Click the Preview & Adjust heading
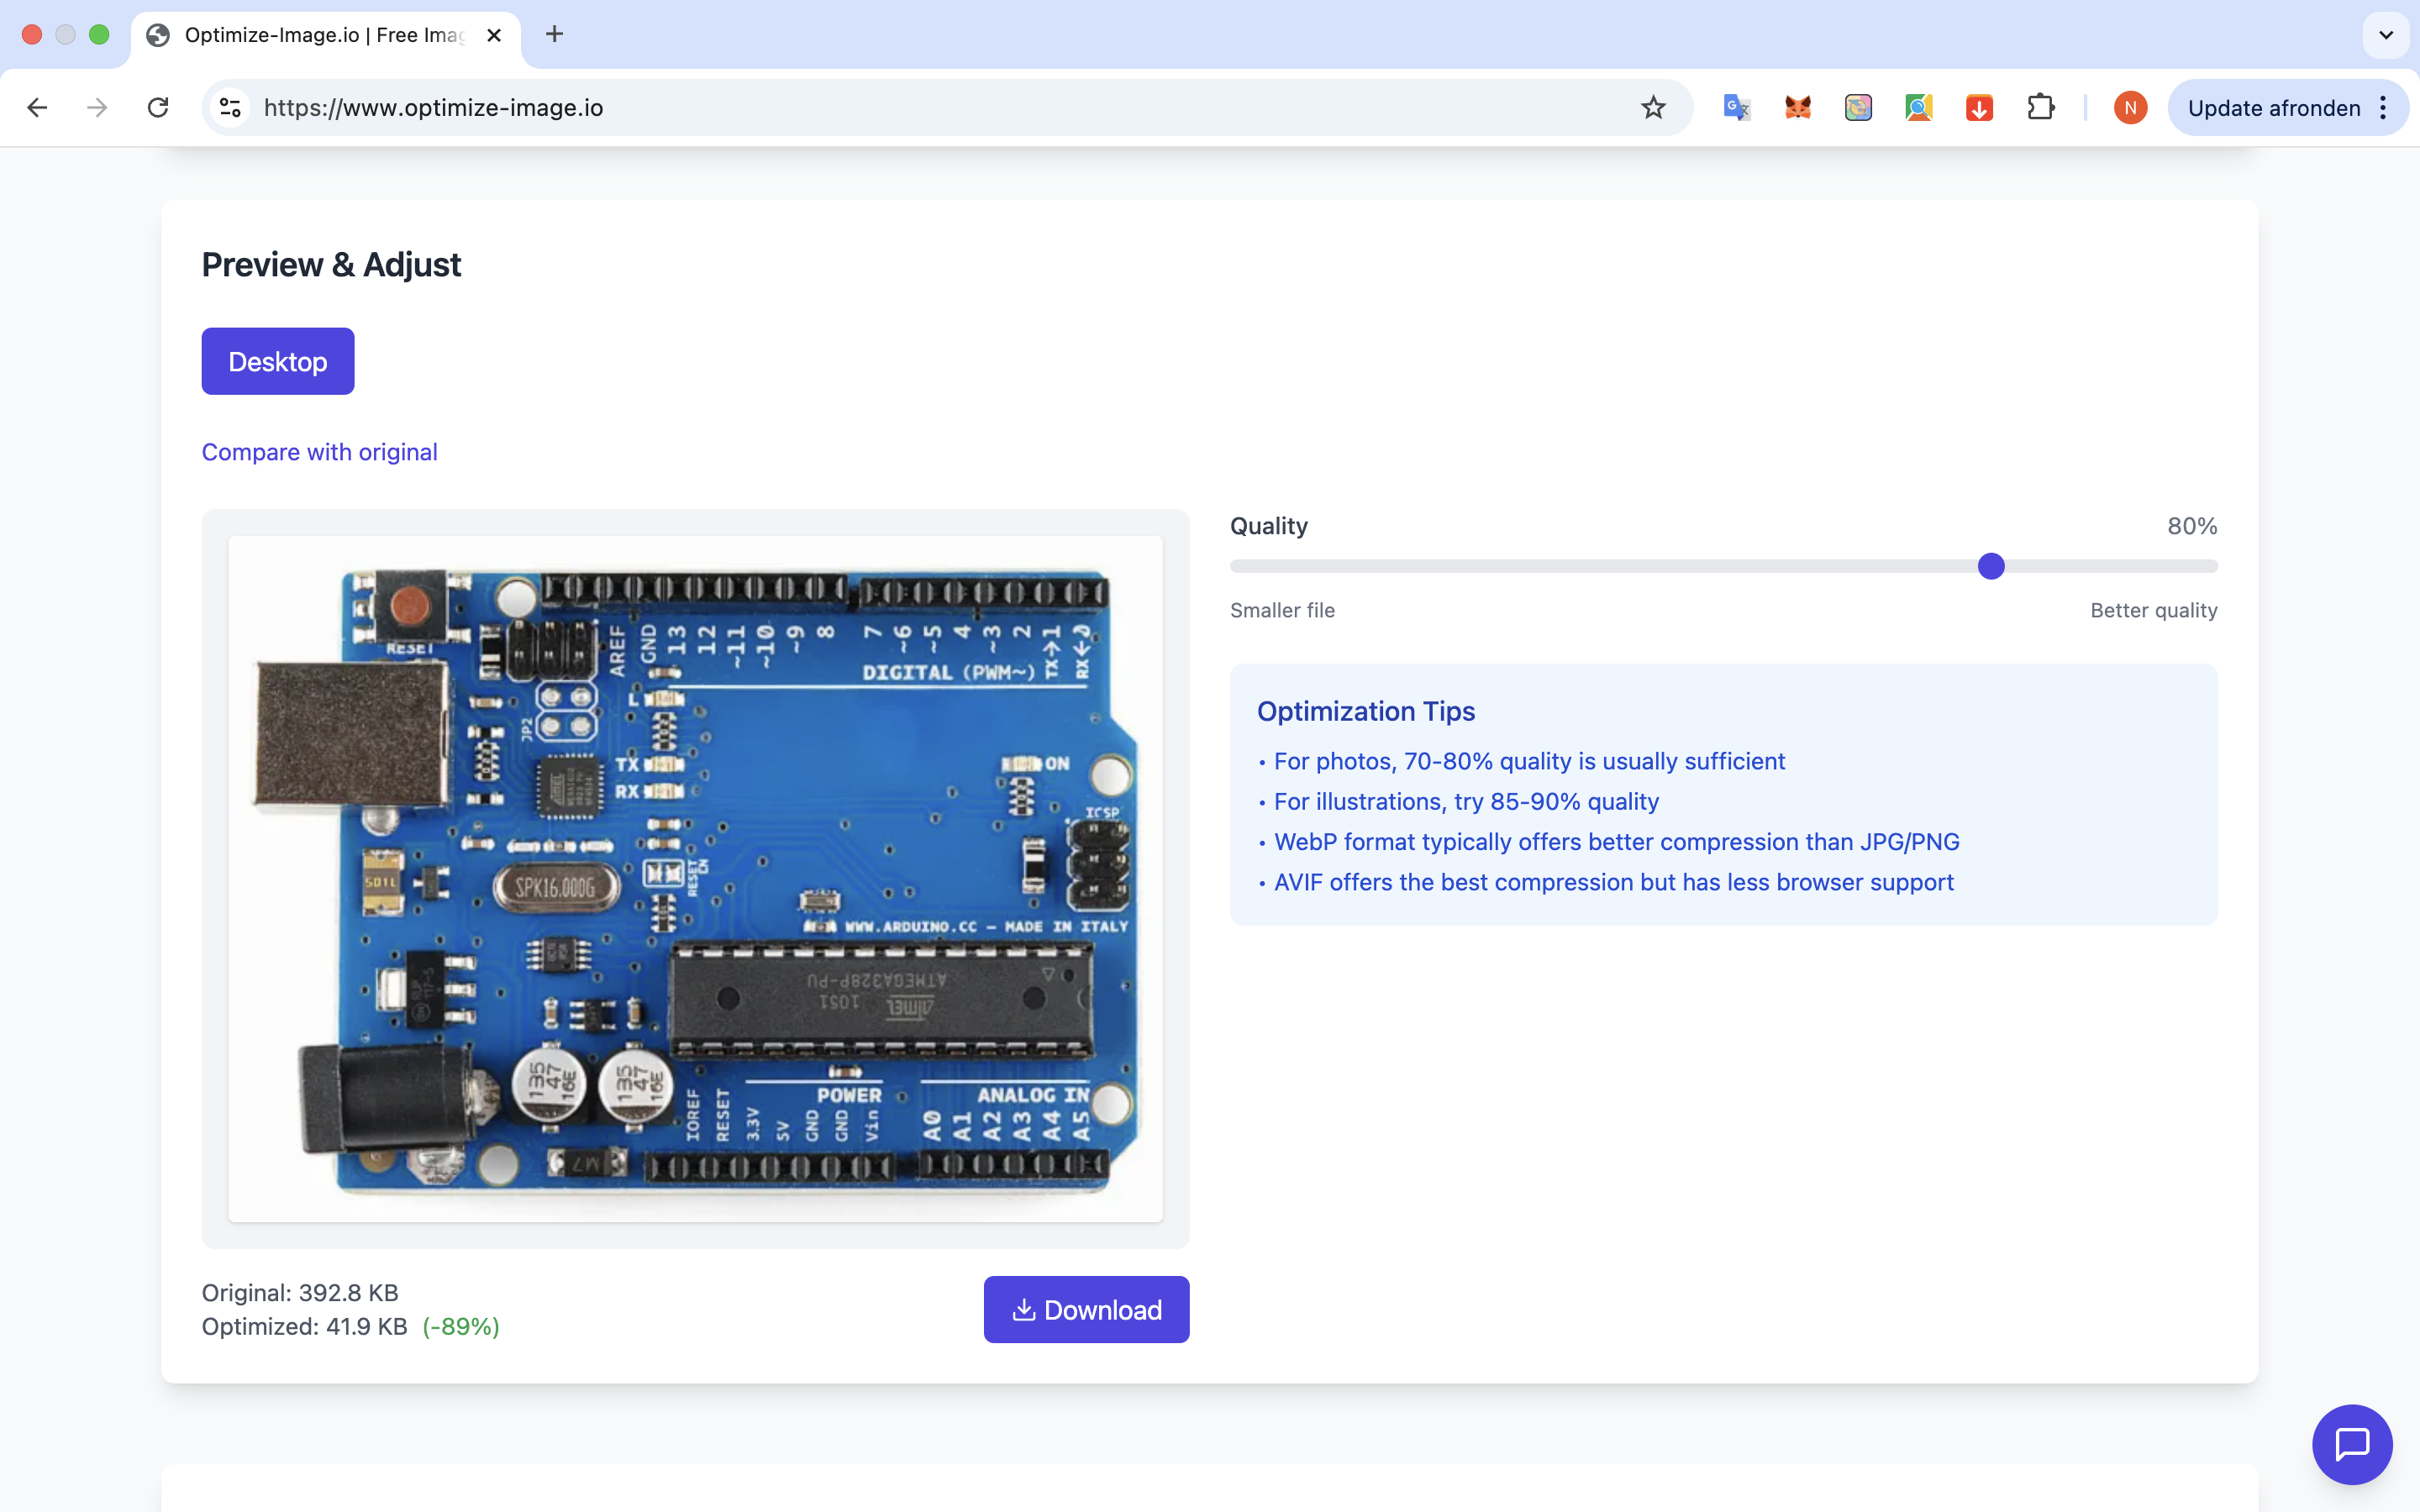 click(331, 264)
